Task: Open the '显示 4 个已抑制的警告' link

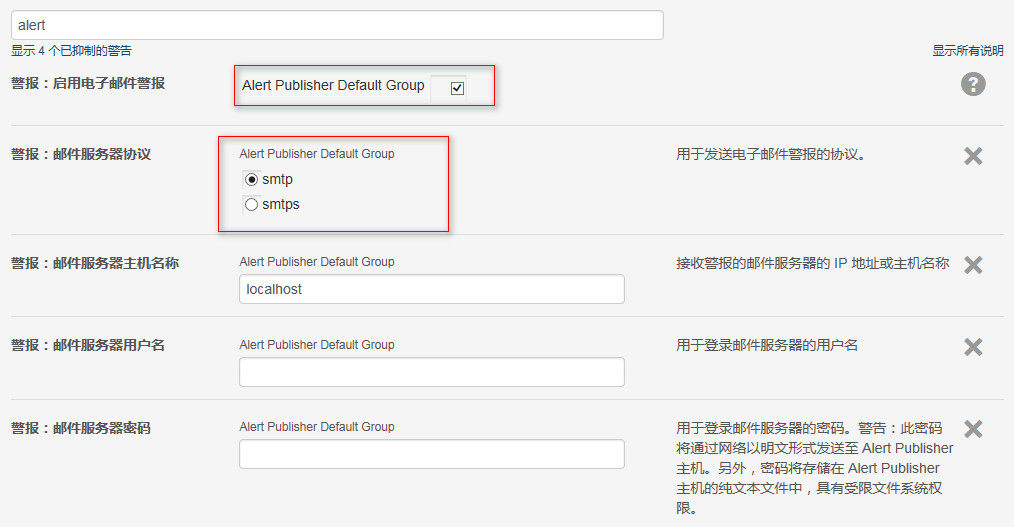Action: [71, 50]
